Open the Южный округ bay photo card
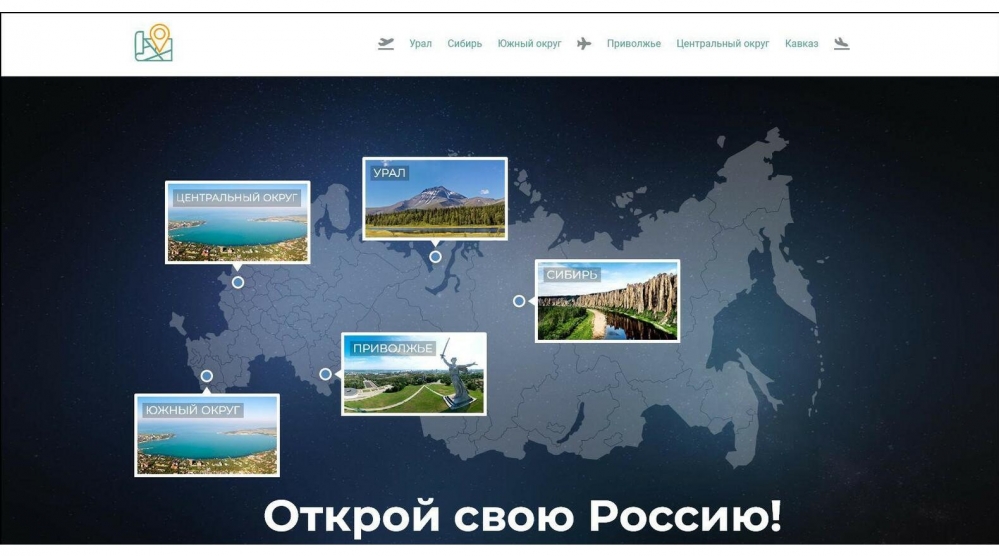1000x556 pixels. click(x=207, y=435)
